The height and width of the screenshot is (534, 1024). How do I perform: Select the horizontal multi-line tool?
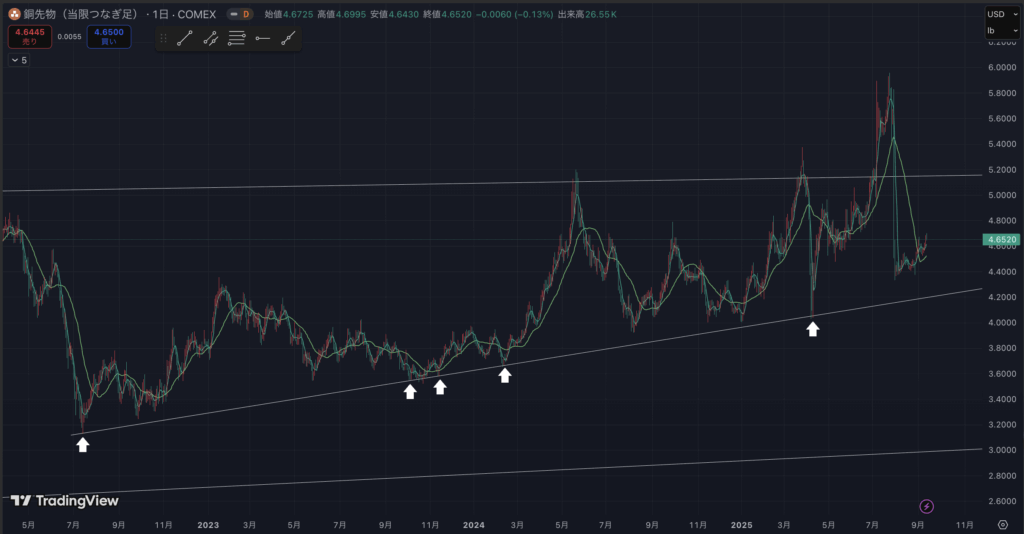coord(237,39)
